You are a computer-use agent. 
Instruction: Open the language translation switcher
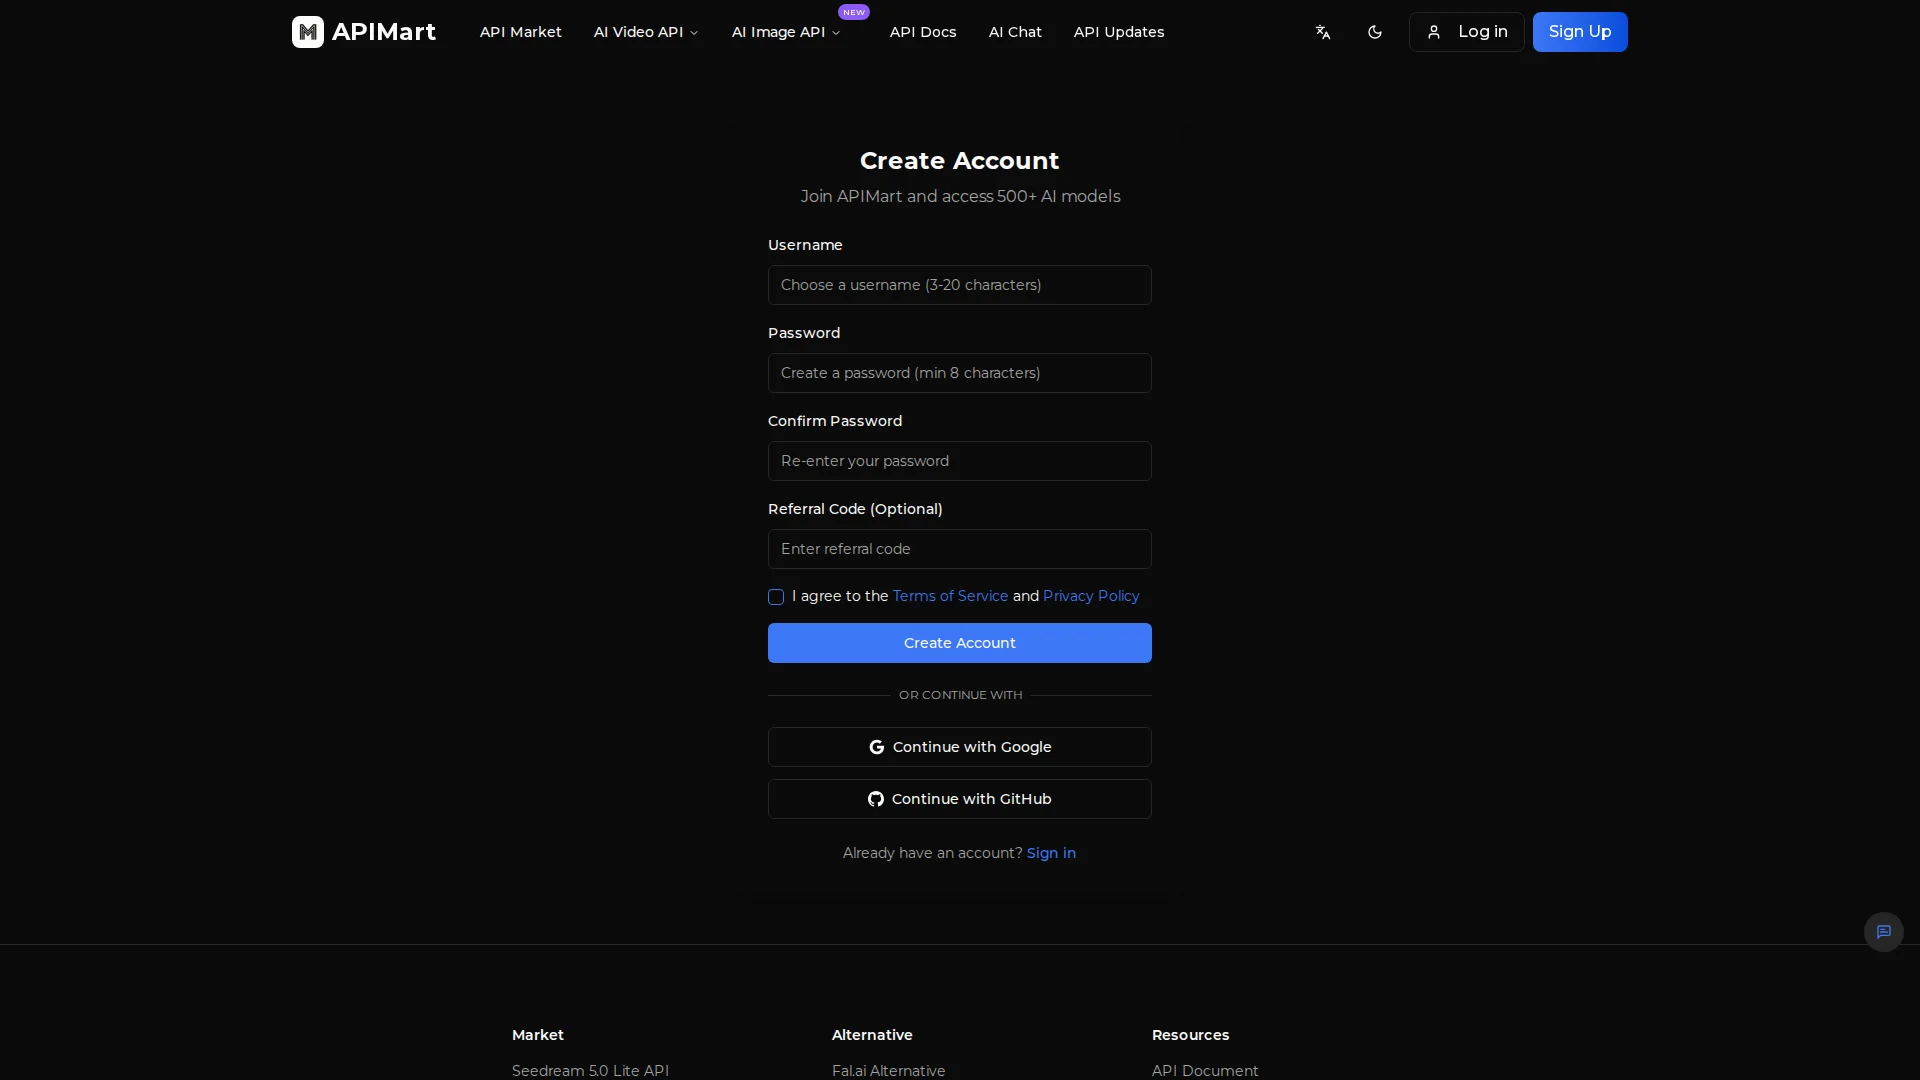(1323, 32)
